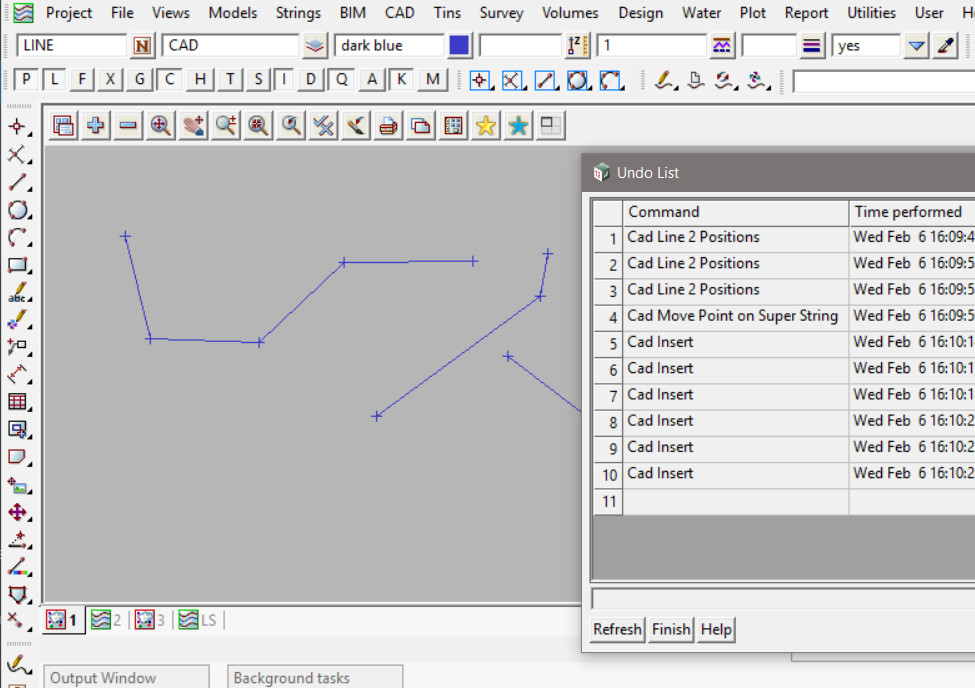
Task: Open the view Menu icon in view toolbar
Action: click(x=63, y=126)
